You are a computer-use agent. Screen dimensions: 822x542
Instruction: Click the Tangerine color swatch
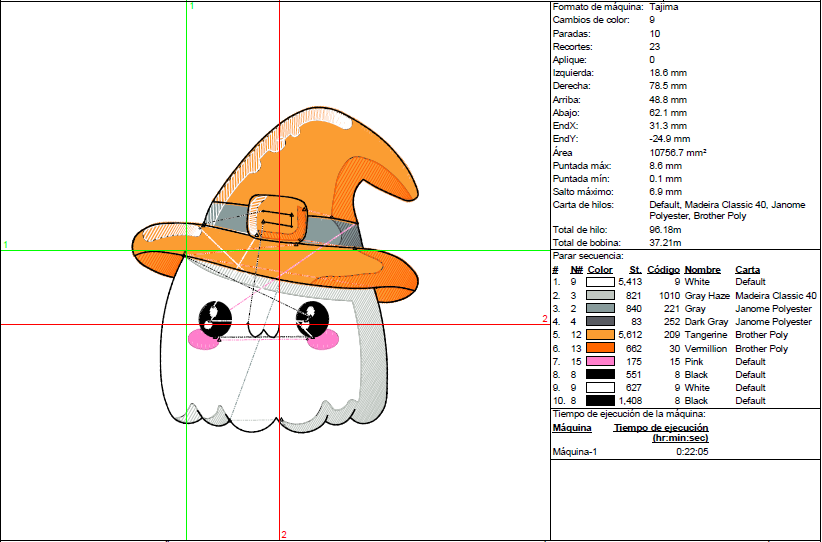[x=601, y=335]
